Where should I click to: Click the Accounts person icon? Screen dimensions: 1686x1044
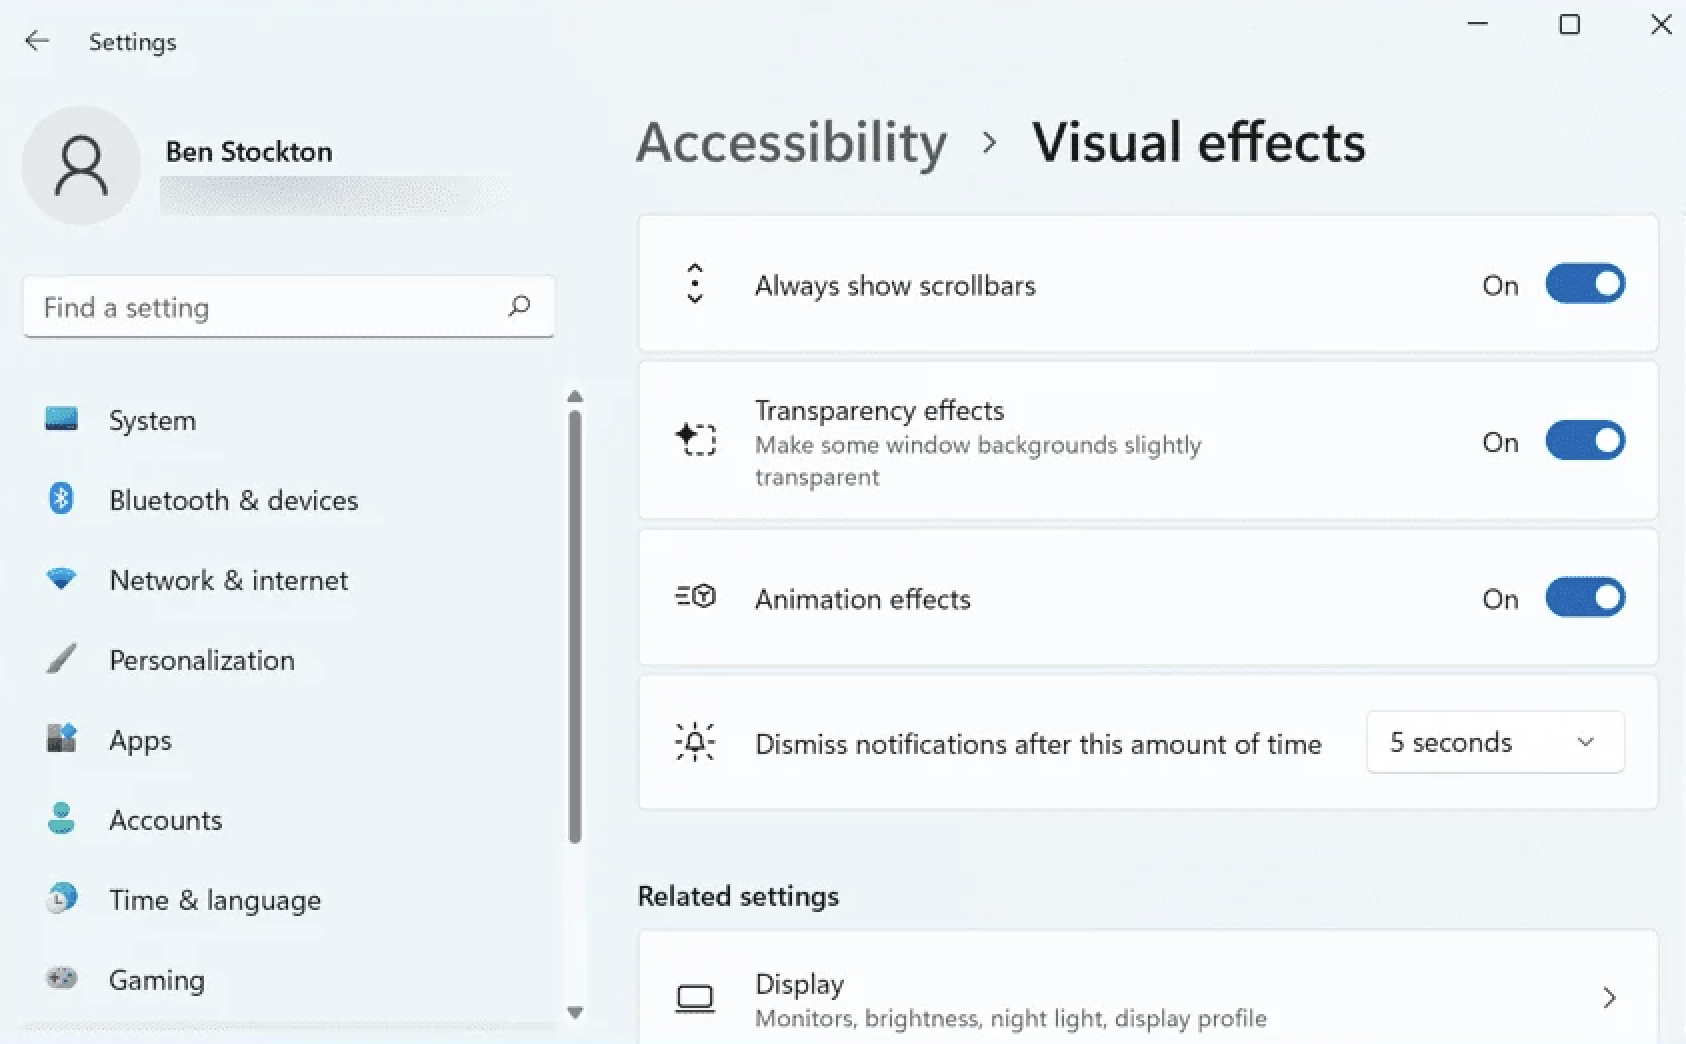pyautogui.click(x=61, y=819)
